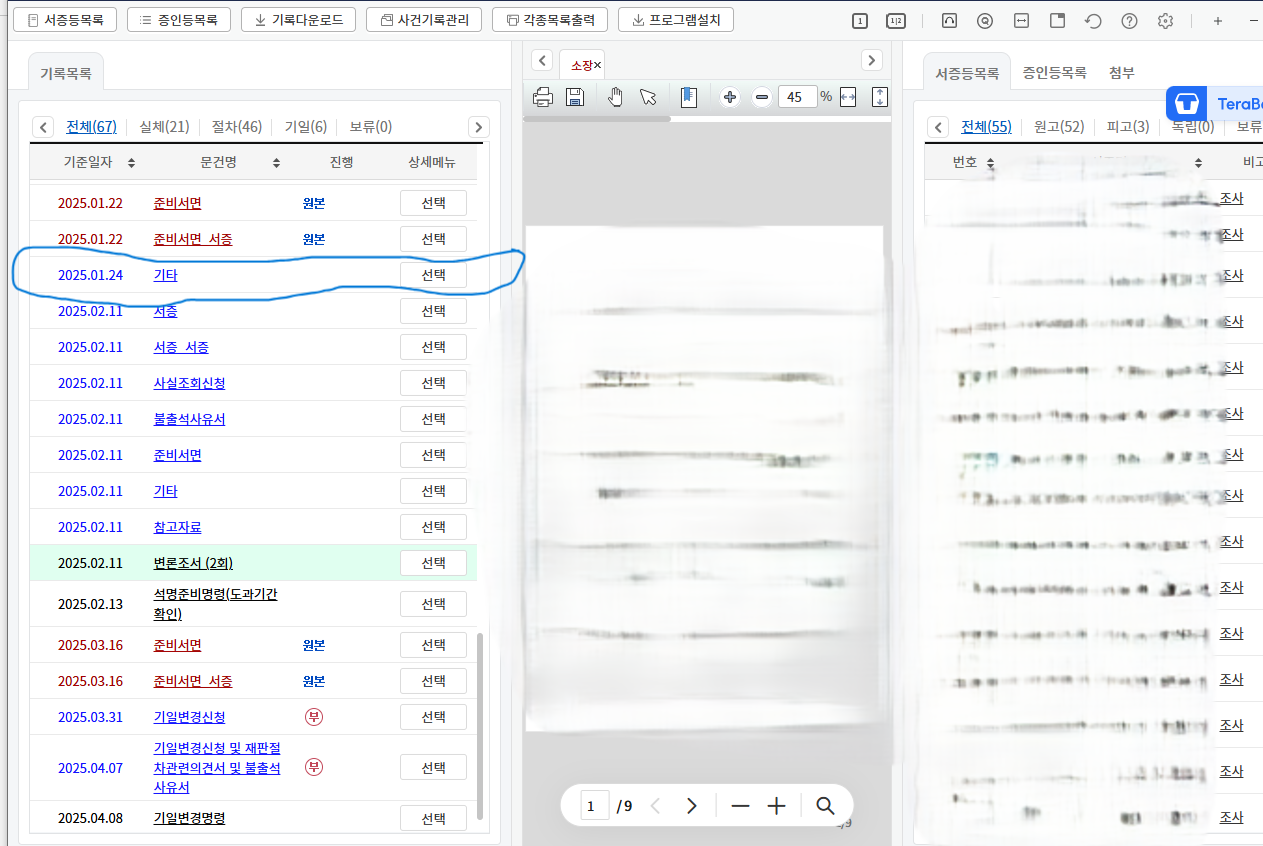The height and width of the screenshot is (846, 1263).
Task: Click the 45% zoom level field
Action: pos(796,96)
